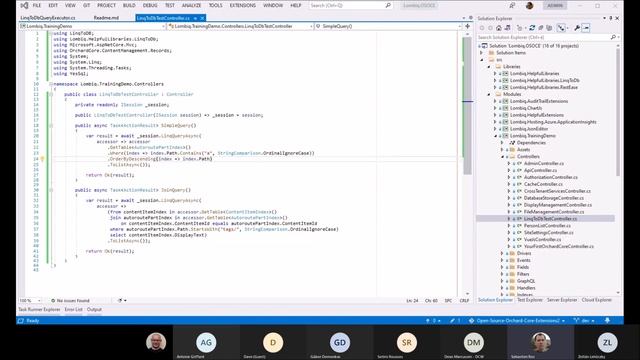Viewport: 640px width, 360px height.
Task: Open the DEBUG menu
Action: (150, 5)
